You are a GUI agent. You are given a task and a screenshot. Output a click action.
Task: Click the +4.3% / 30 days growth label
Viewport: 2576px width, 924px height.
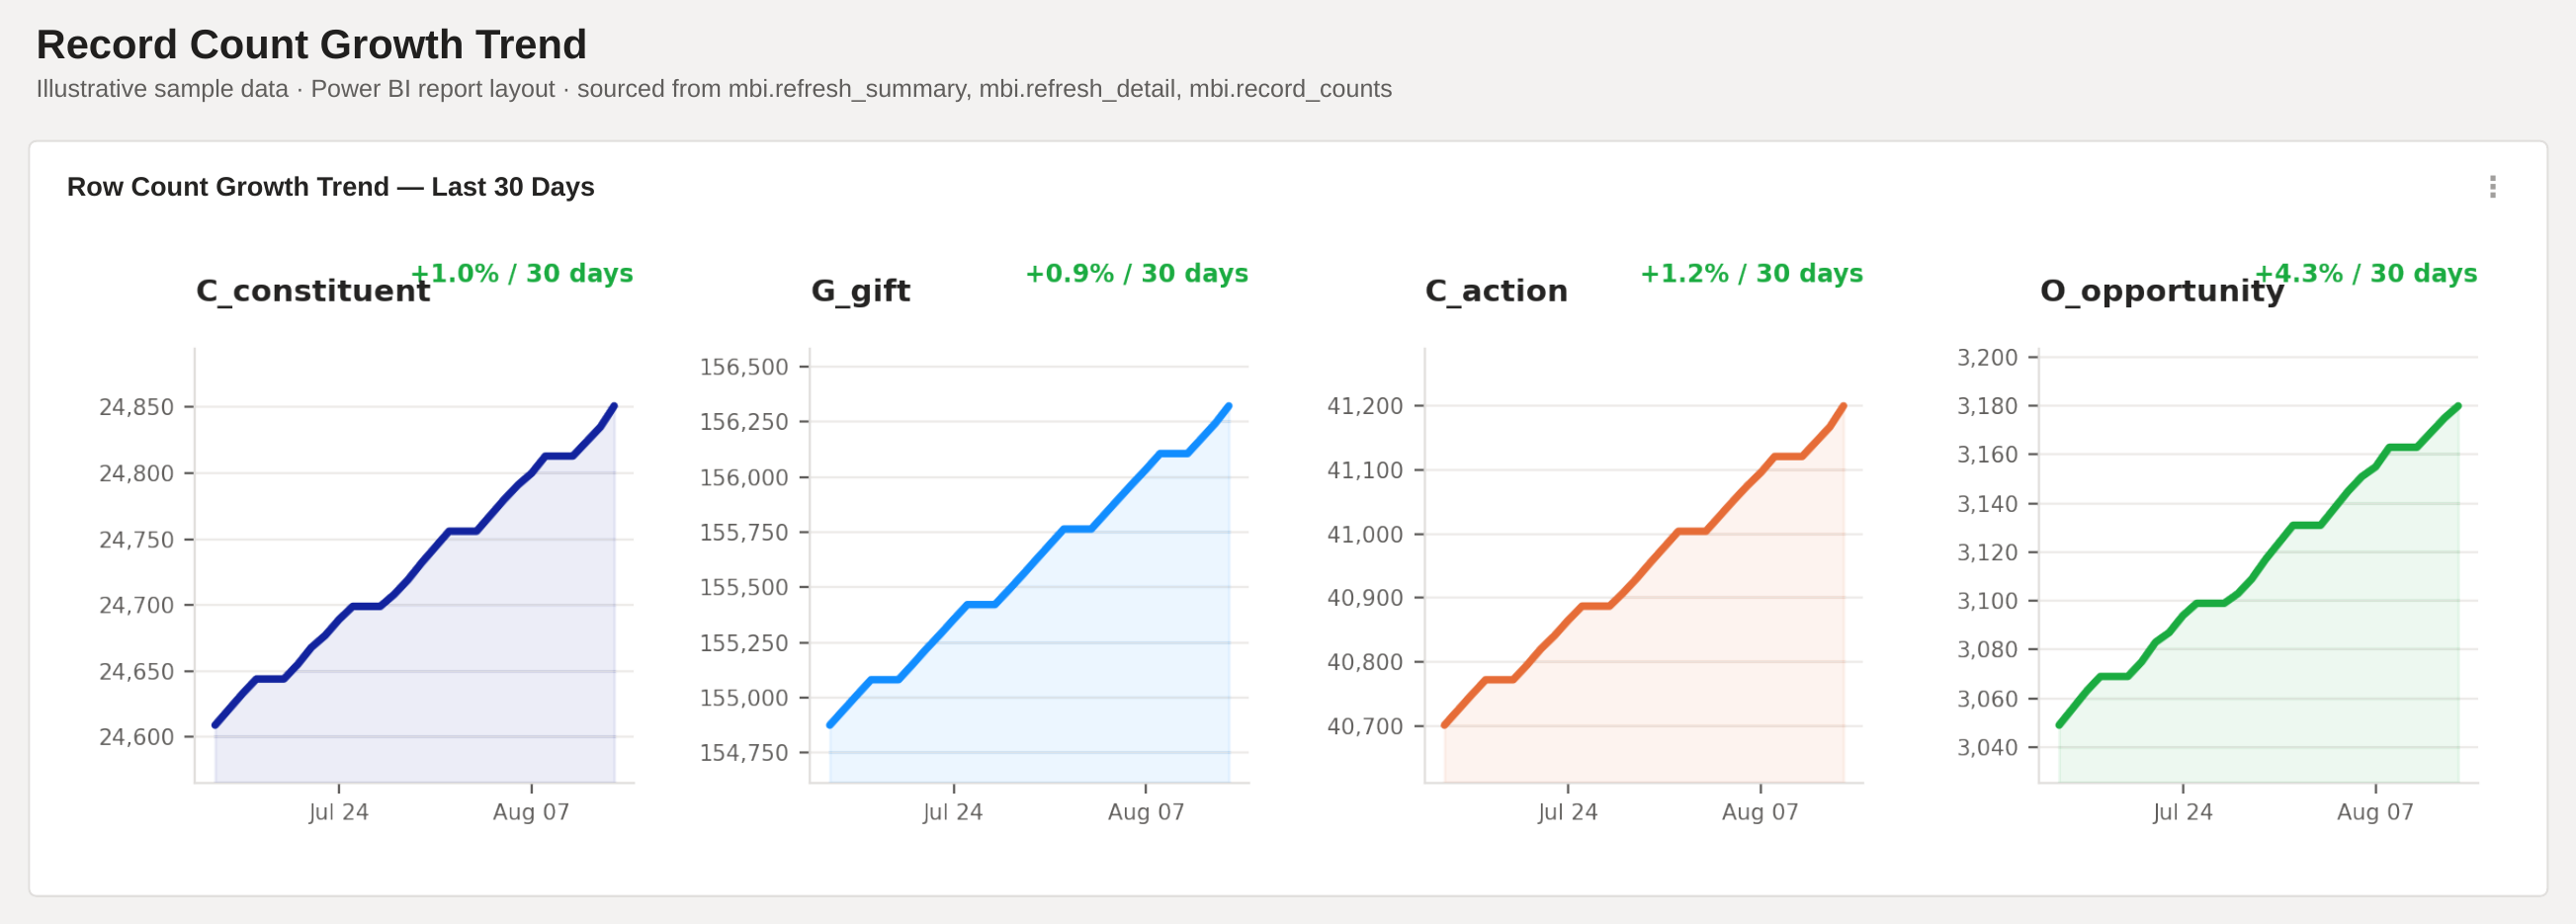click(x=2366, y=273)
